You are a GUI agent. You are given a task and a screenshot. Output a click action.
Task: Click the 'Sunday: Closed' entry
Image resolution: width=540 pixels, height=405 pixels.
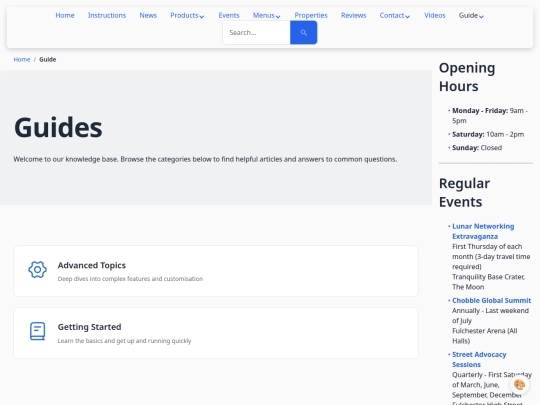[x=477, y=148]
